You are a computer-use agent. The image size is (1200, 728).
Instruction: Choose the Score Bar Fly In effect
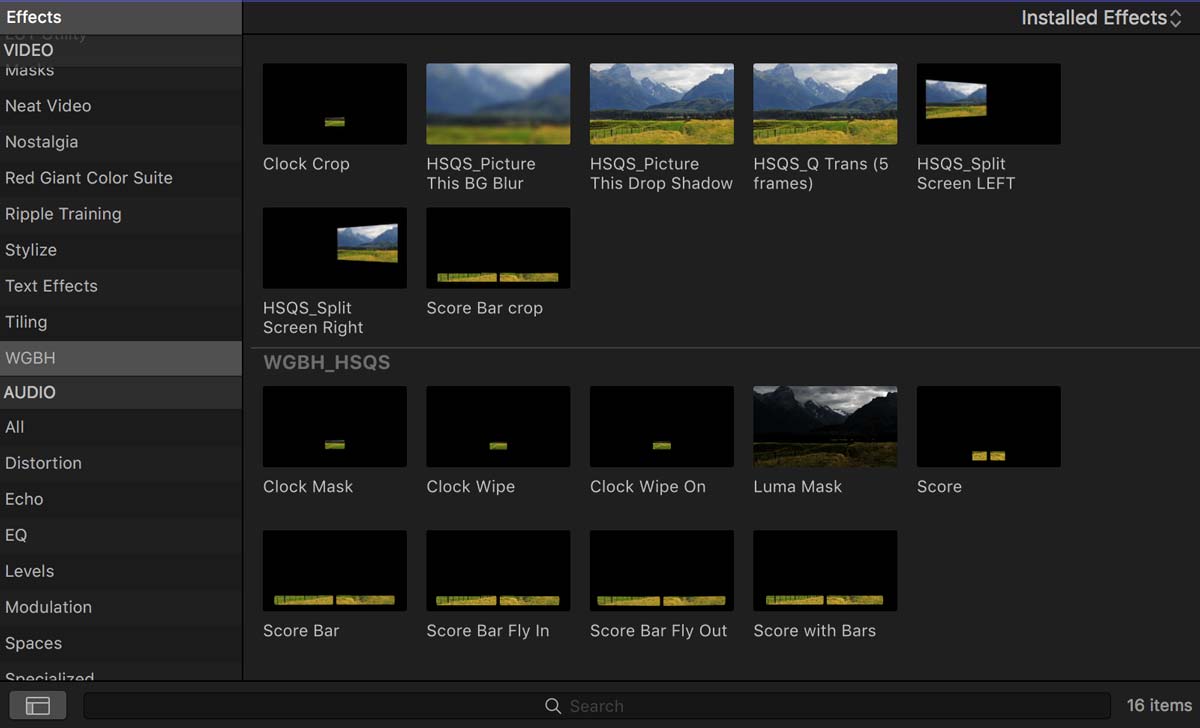[498, 571]
